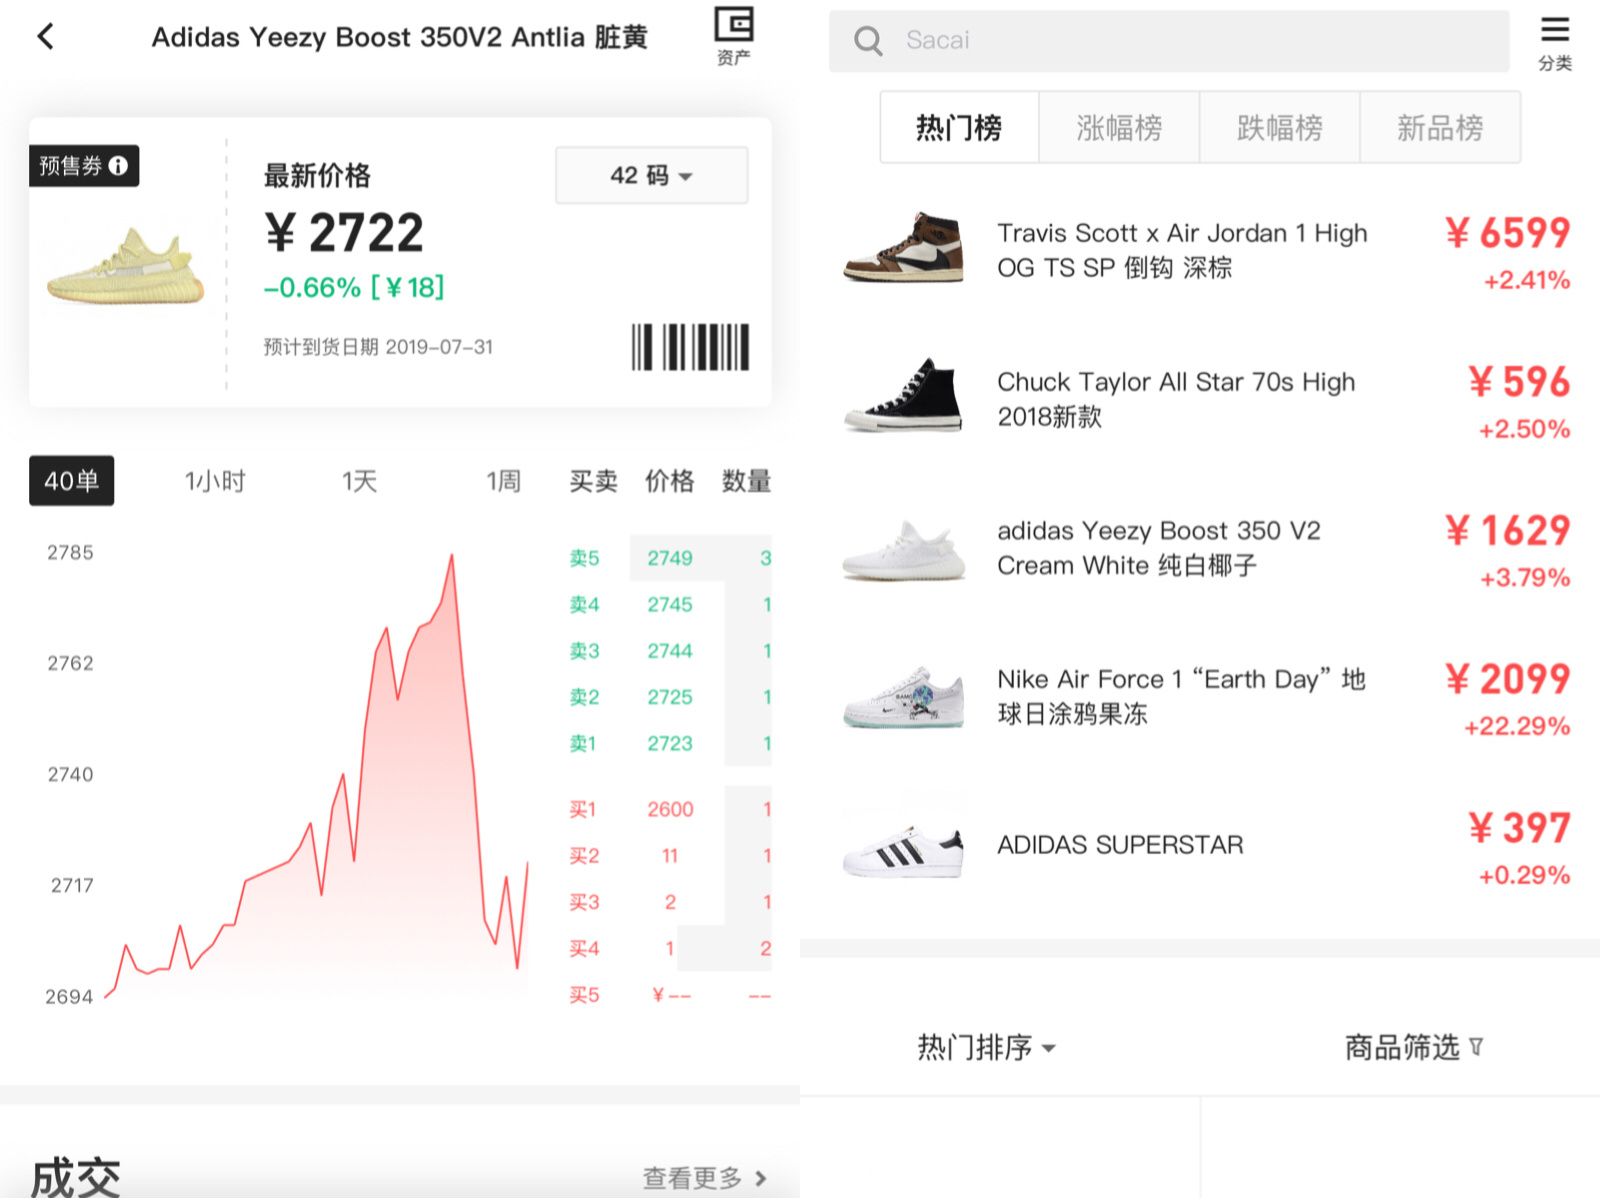The height and width of the screenshot is (1198, 1600).
Task: Click the ¥596 price
Action: point(1519,382)
